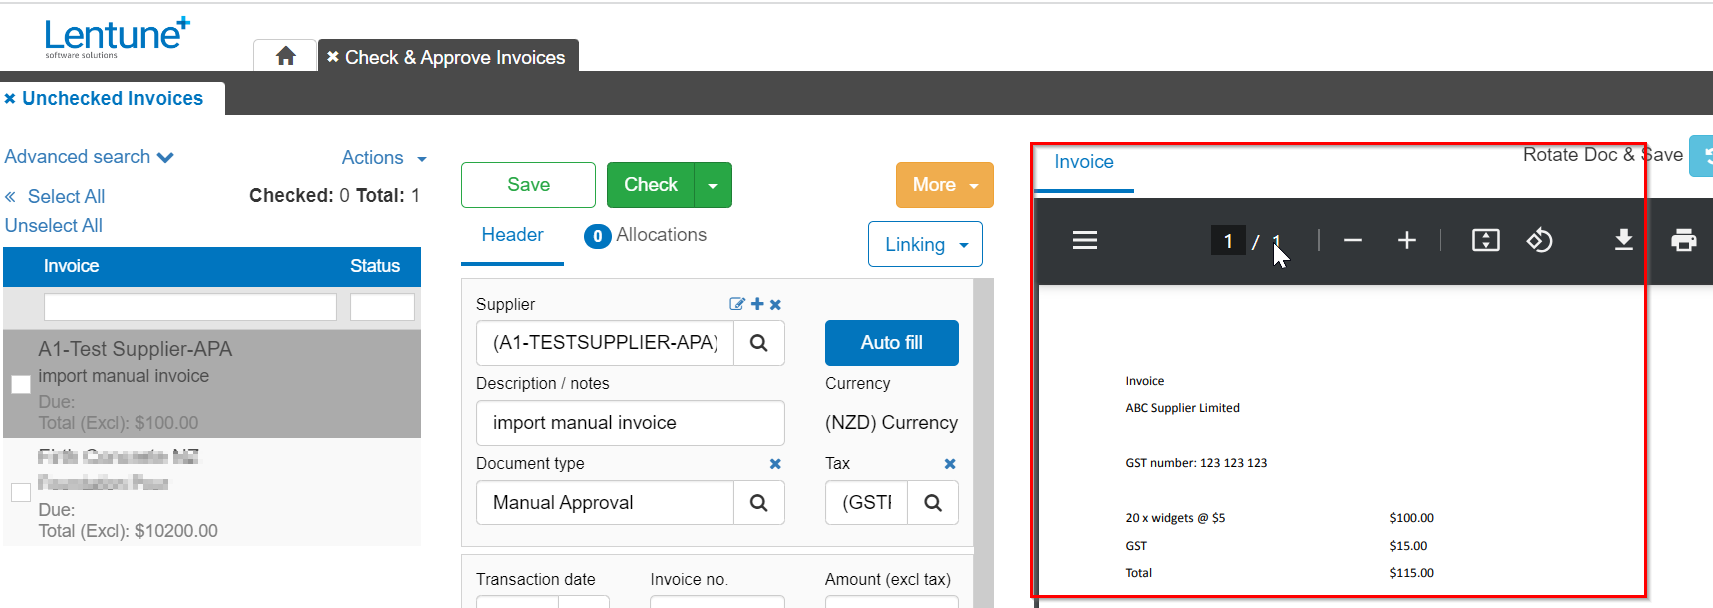Close the Unchecked Invoices tab
The width and height of the screenshot is (1713, 608).
pos(10,99)
